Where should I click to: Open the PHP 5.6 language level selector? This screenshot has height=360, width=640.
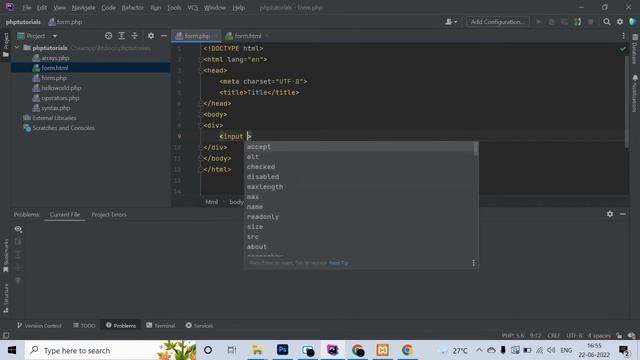(x=513, y=336)
